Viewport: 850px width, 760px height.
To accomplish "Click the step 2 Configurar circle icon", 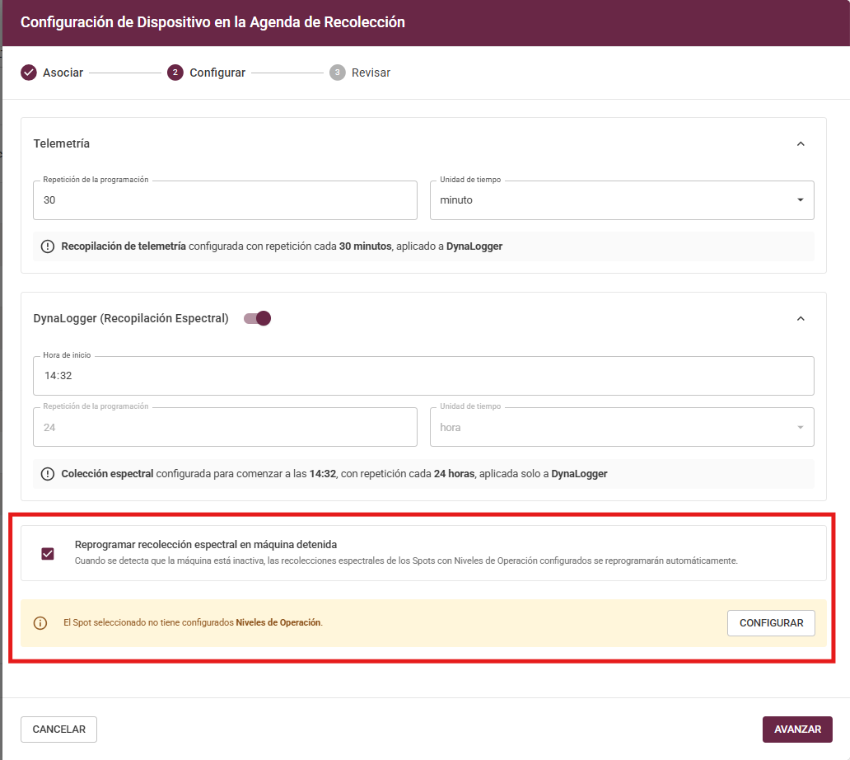I will 176,73.
